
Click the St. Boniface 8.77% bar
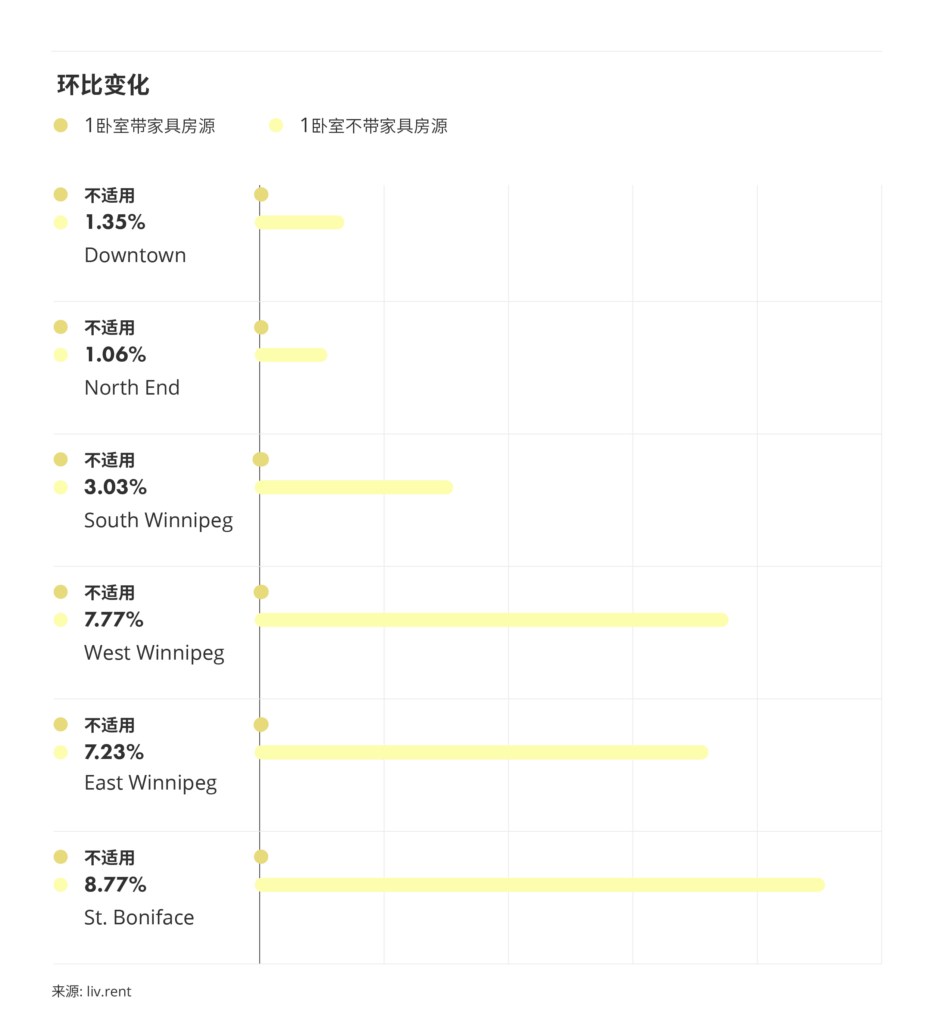pyautogui.click(x=540, y=885)
